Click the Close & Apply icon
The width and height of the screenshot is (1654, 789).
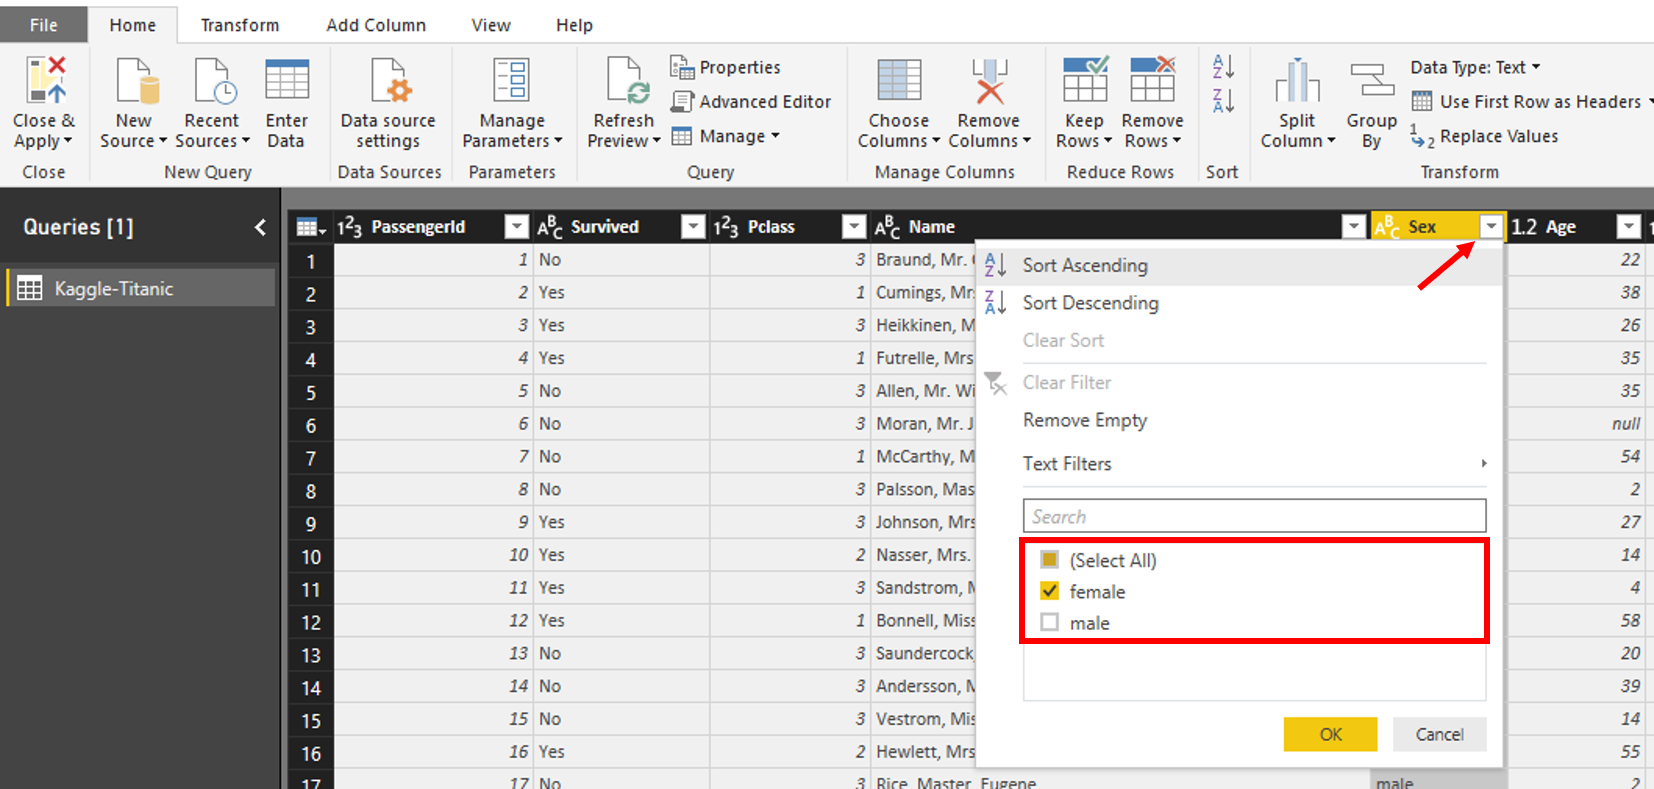click(46, 82)
